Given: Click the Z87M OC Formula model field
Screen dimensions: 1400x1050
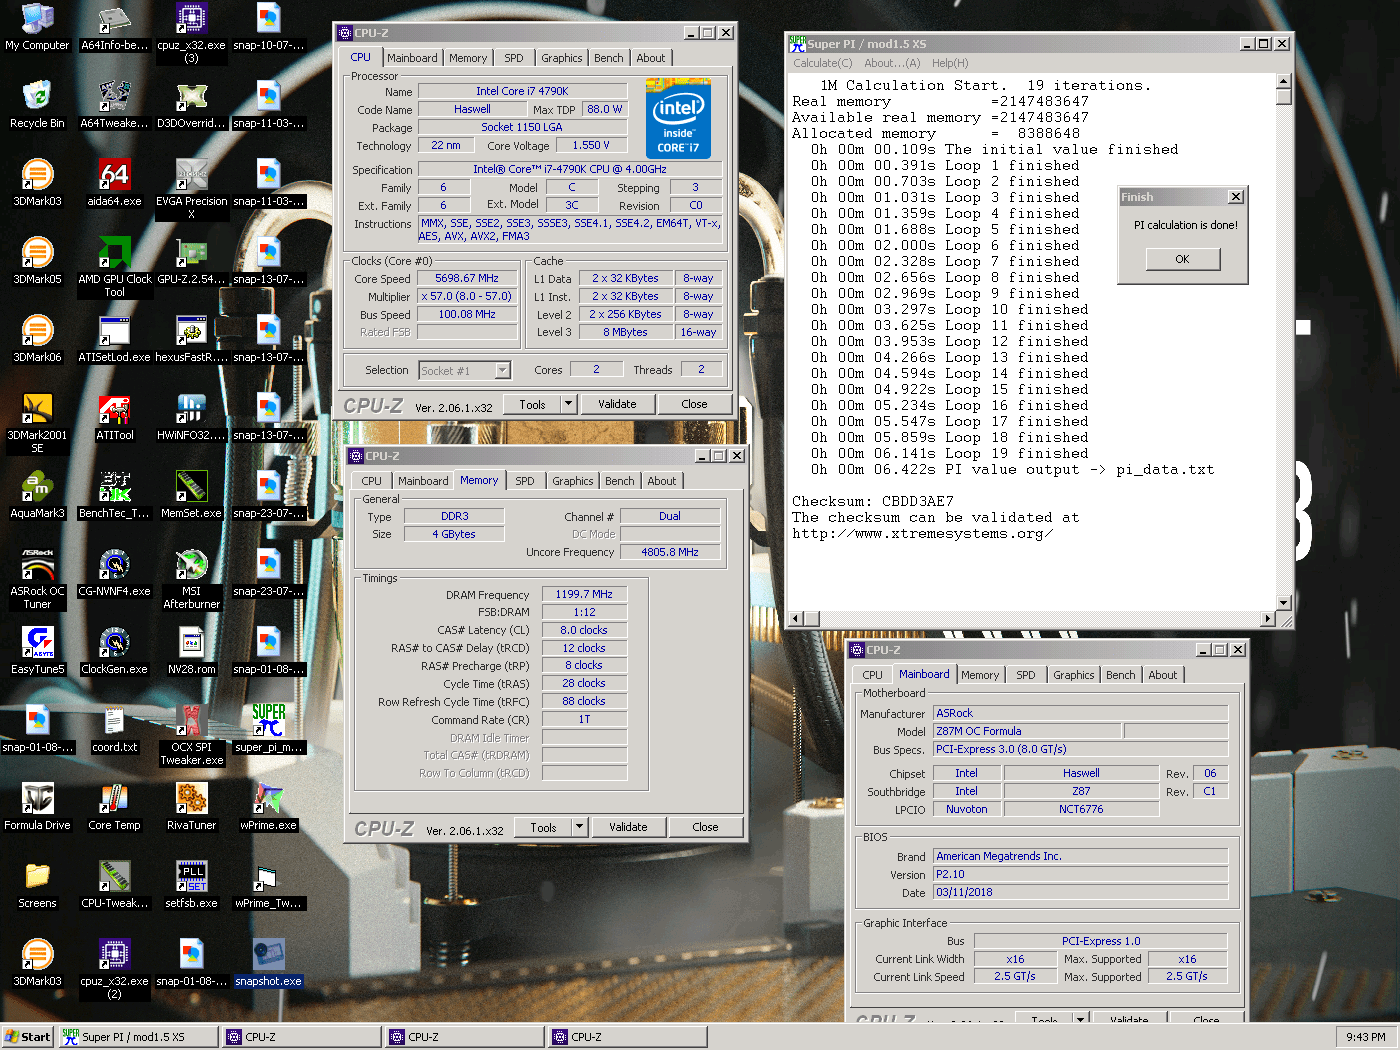Looking at the screenshot, I should 1026,731.
